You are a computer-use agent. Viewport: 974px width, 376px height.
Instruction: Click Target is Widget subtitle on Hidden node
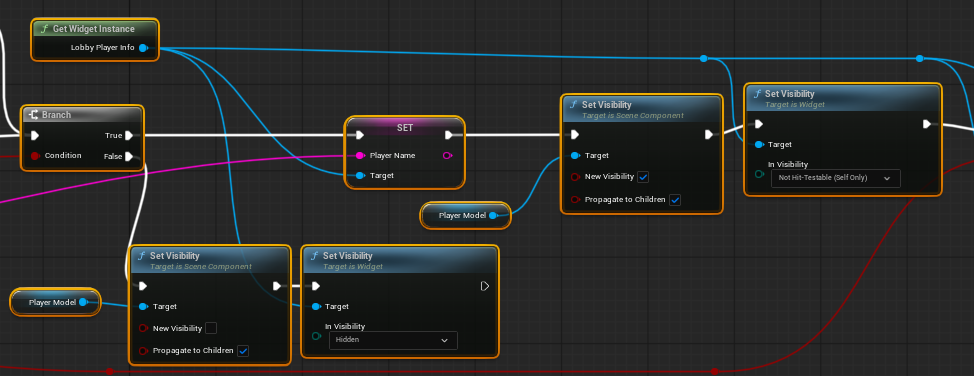(x=353, y=267)
